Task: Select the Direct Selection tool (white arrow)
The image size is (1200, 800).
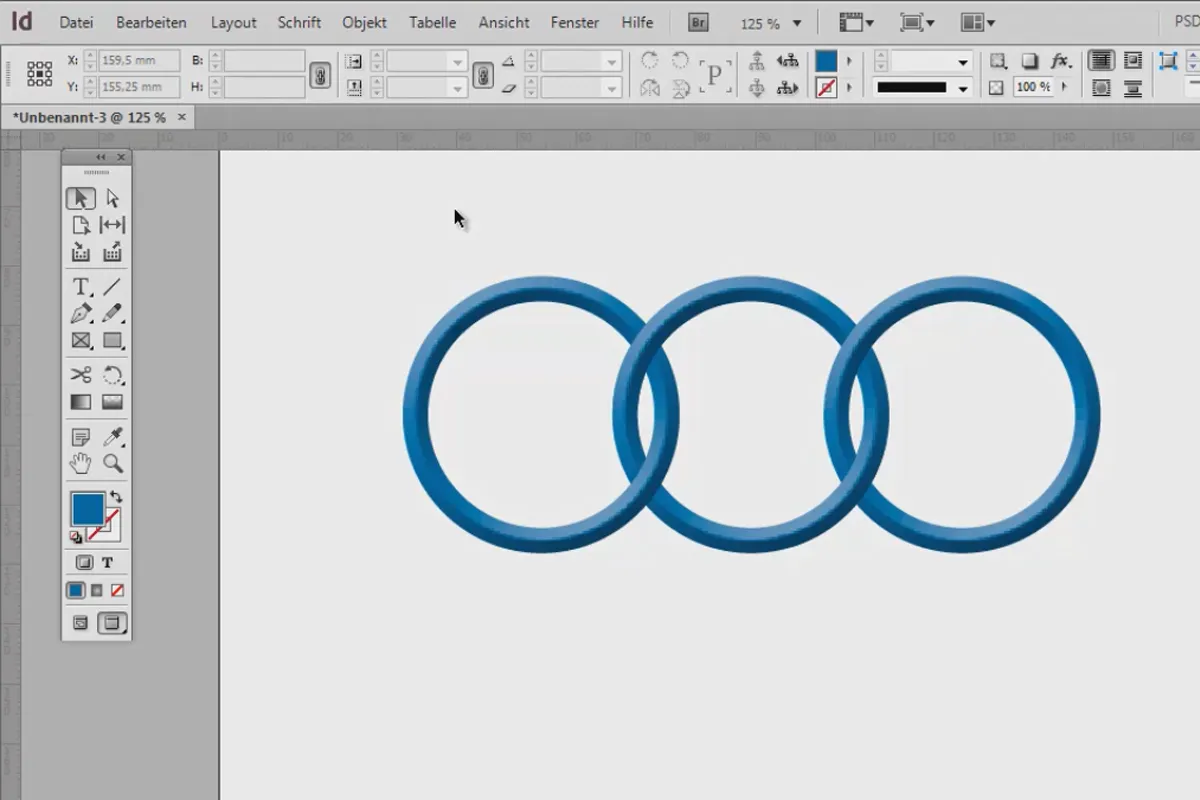Action: coord(112,198)
